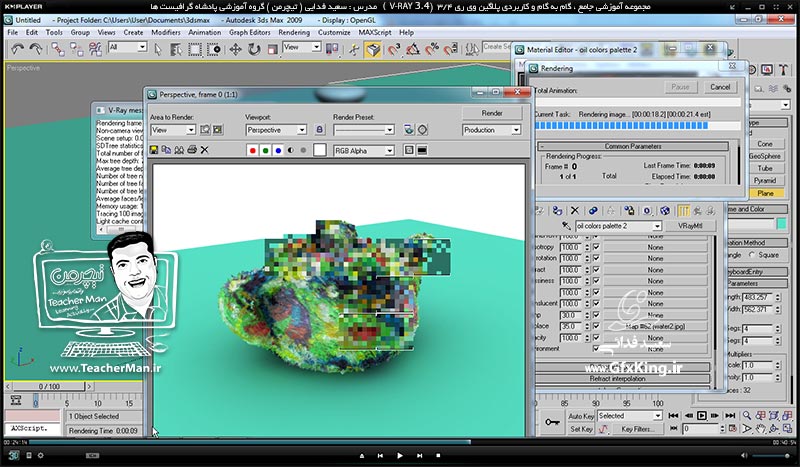Open Render Setup icon beside Render Preset

click(x=409, y=130)
